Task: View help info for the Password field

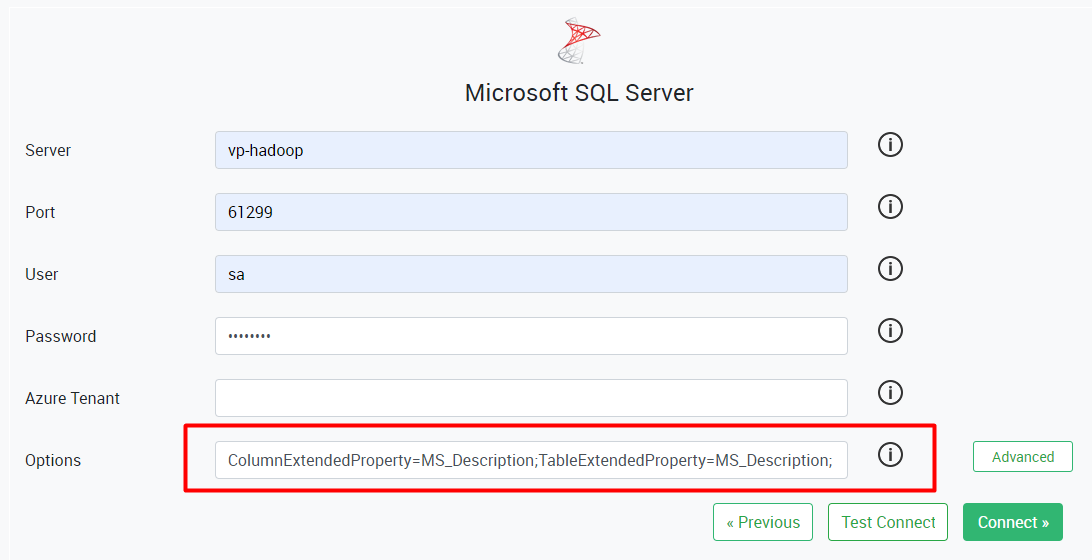Action: click(x=890, y=331)
